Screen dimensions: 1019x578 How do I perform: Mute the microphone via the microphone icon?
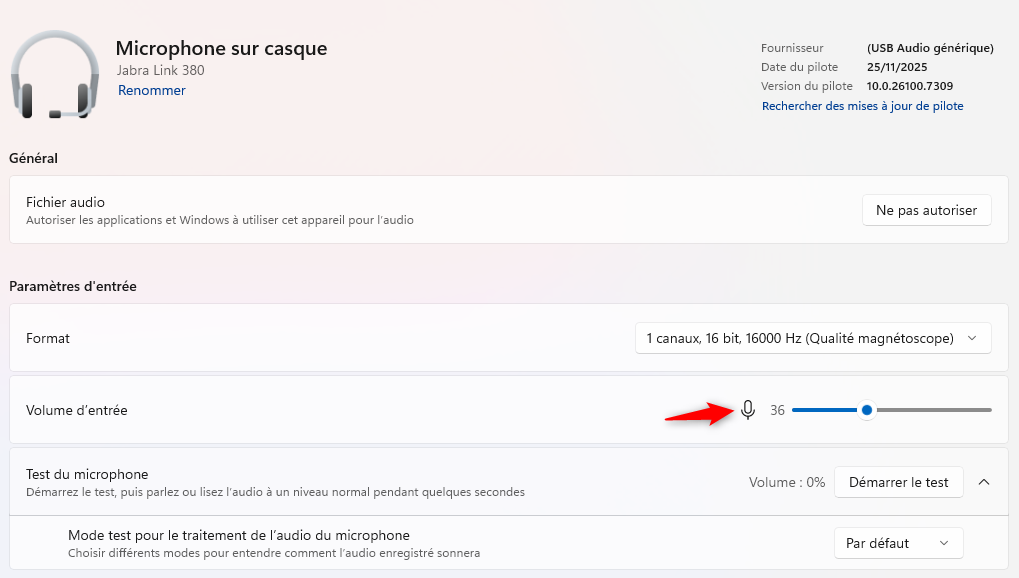pyautogui.click(x=748, y=410)
